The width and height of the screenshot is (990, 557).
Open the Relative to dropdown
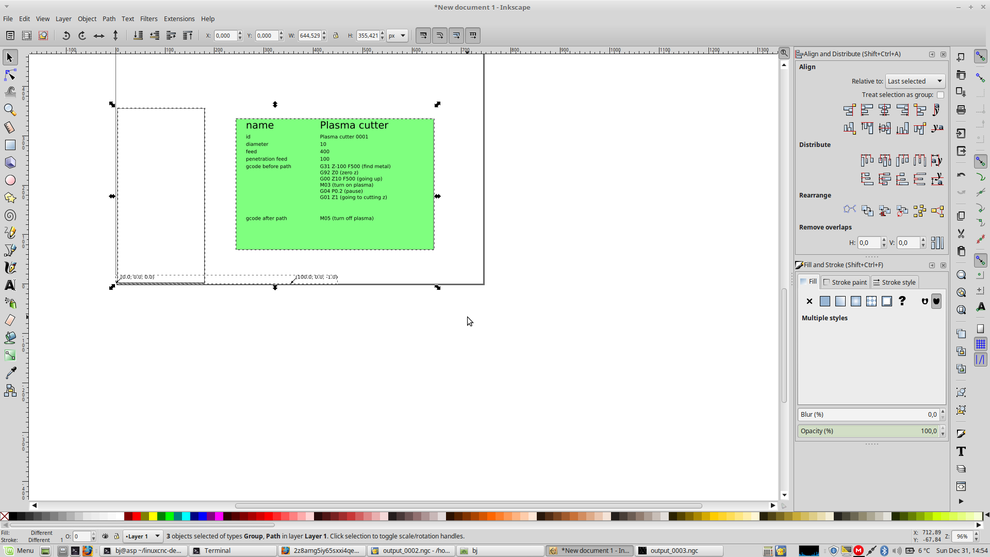coord(914,81)
